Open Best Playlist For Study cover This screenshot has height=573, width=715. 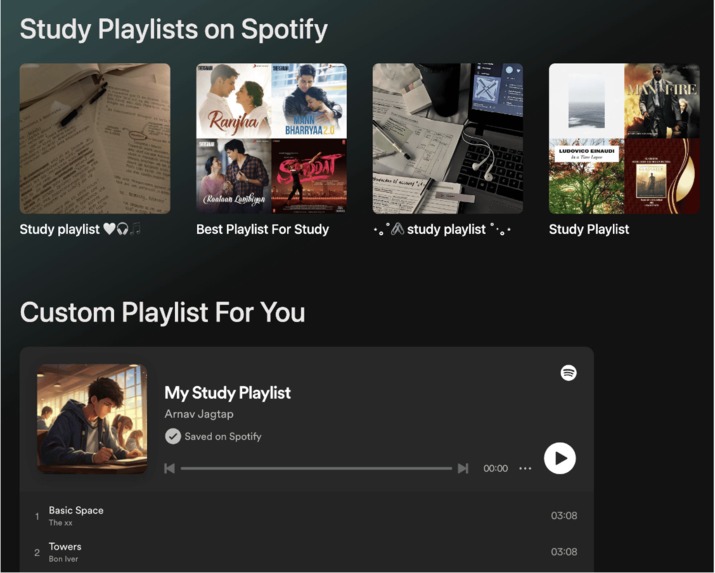coord(271,139)
